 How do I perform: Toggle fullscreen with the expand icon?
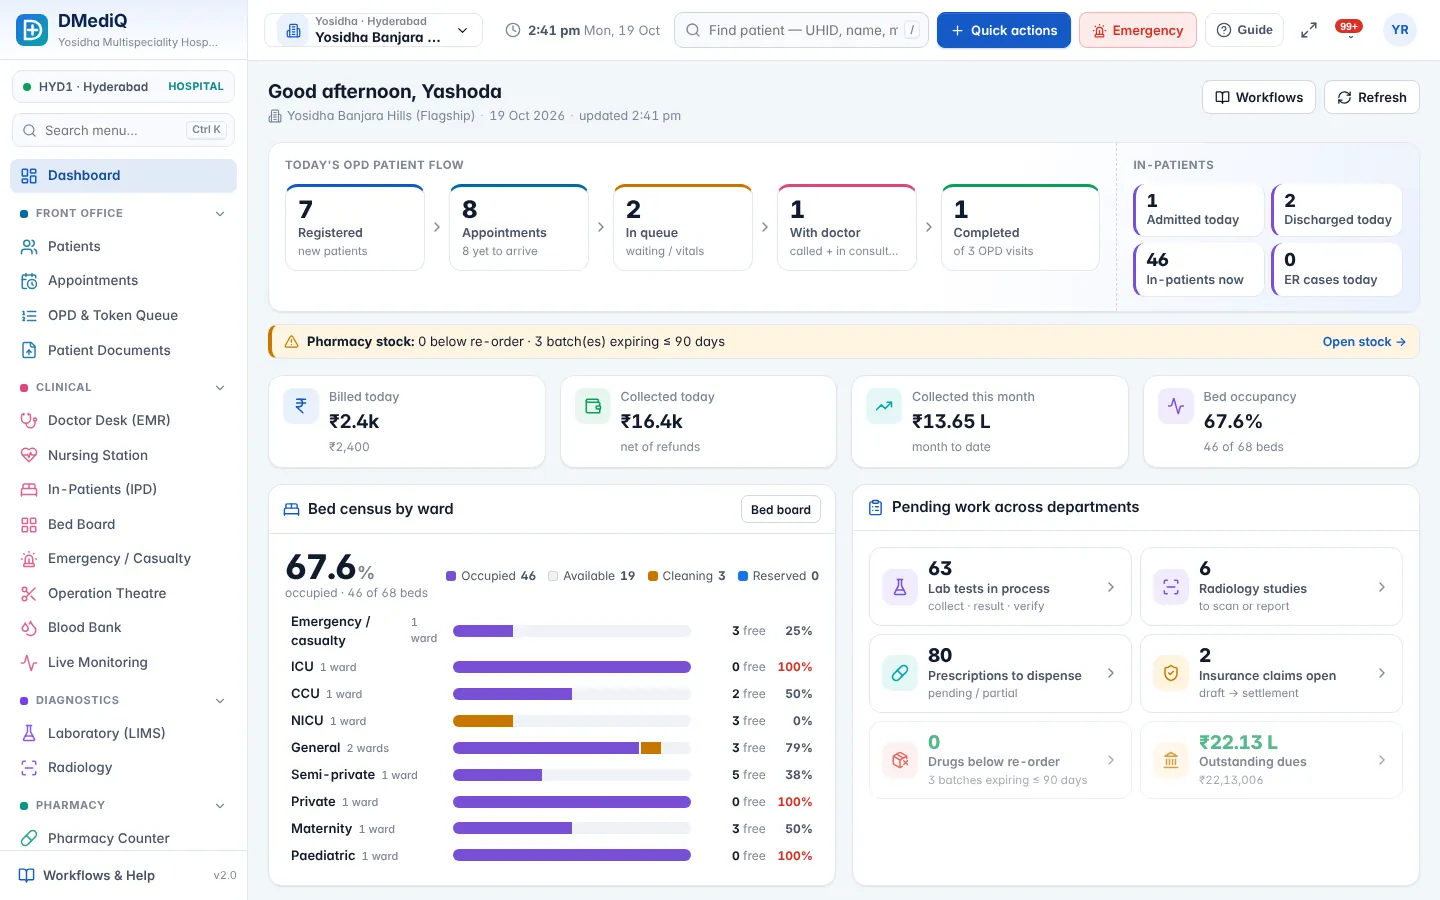click(1308, 31)
